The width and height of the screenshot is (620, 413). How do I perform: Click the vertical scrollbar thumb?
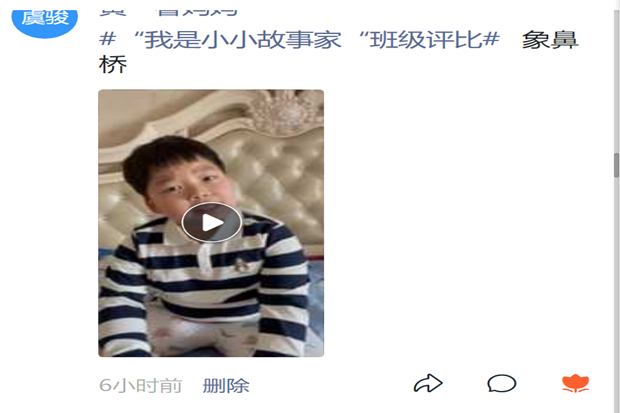click(x=616, y=165)
